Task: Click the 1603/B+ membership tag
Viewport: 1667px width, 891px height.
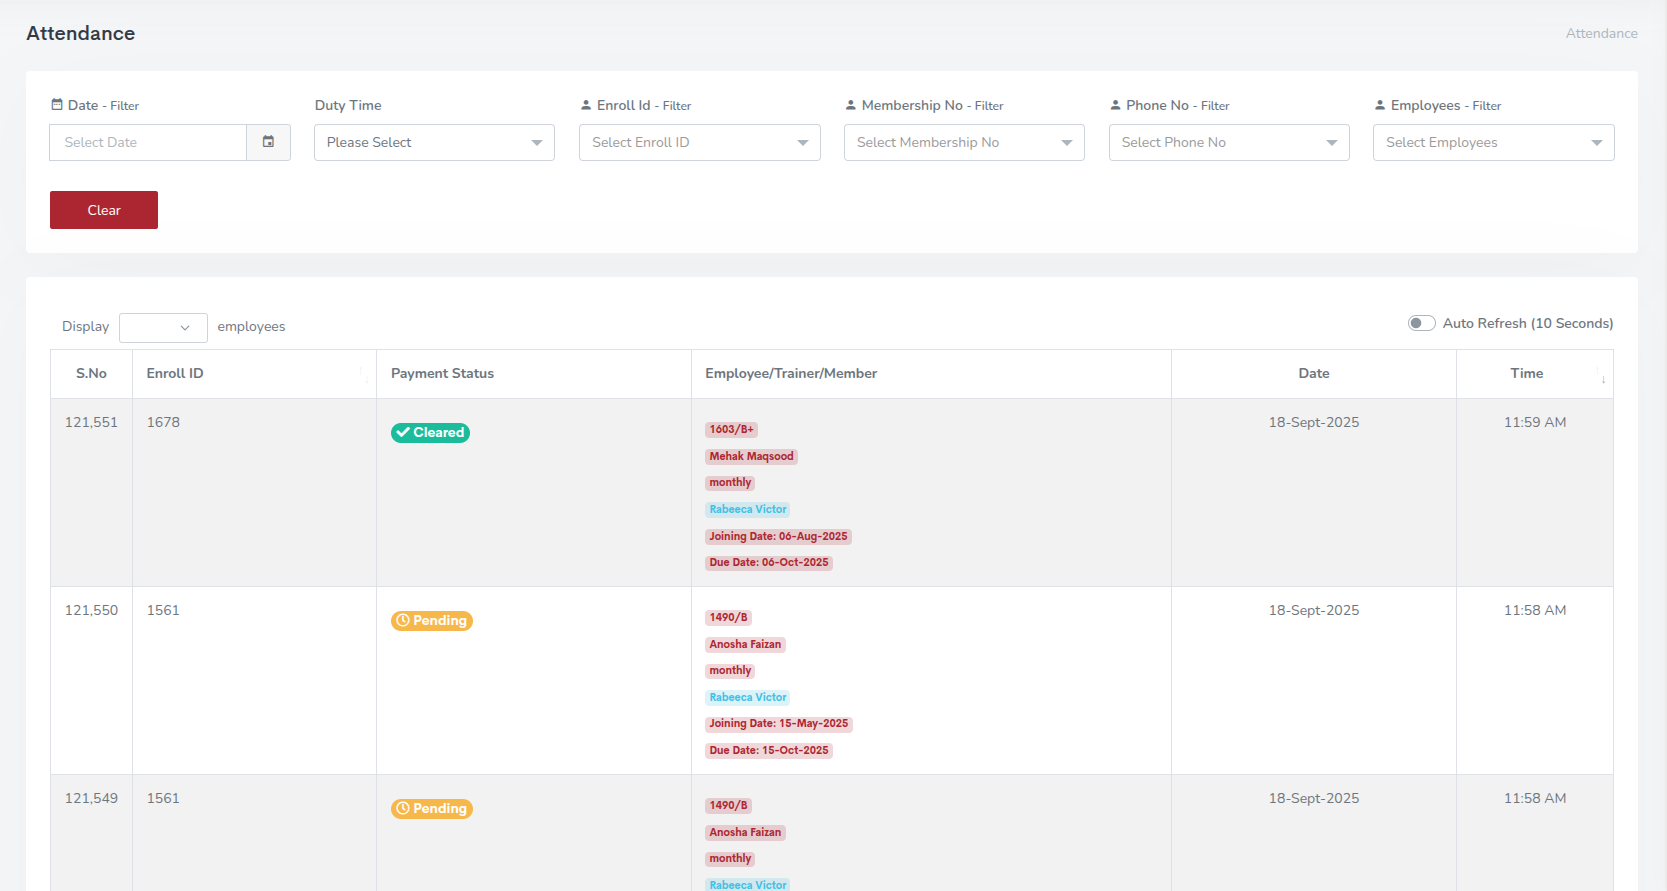Action: 731,429
